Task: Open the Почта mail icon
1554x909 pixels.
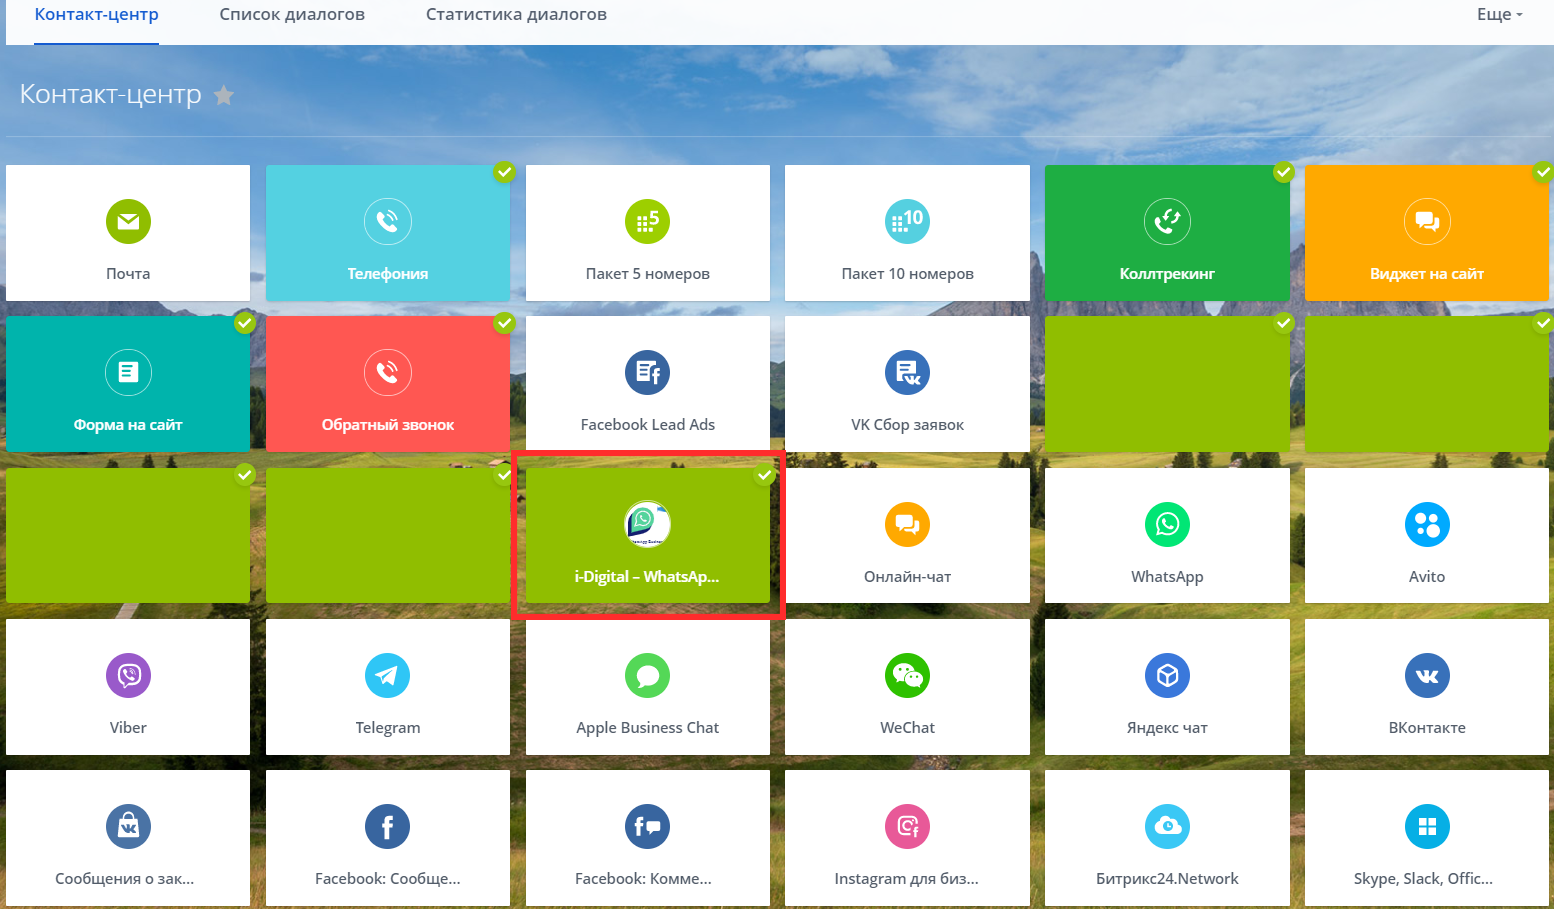Action: click(x=128, y=221)
